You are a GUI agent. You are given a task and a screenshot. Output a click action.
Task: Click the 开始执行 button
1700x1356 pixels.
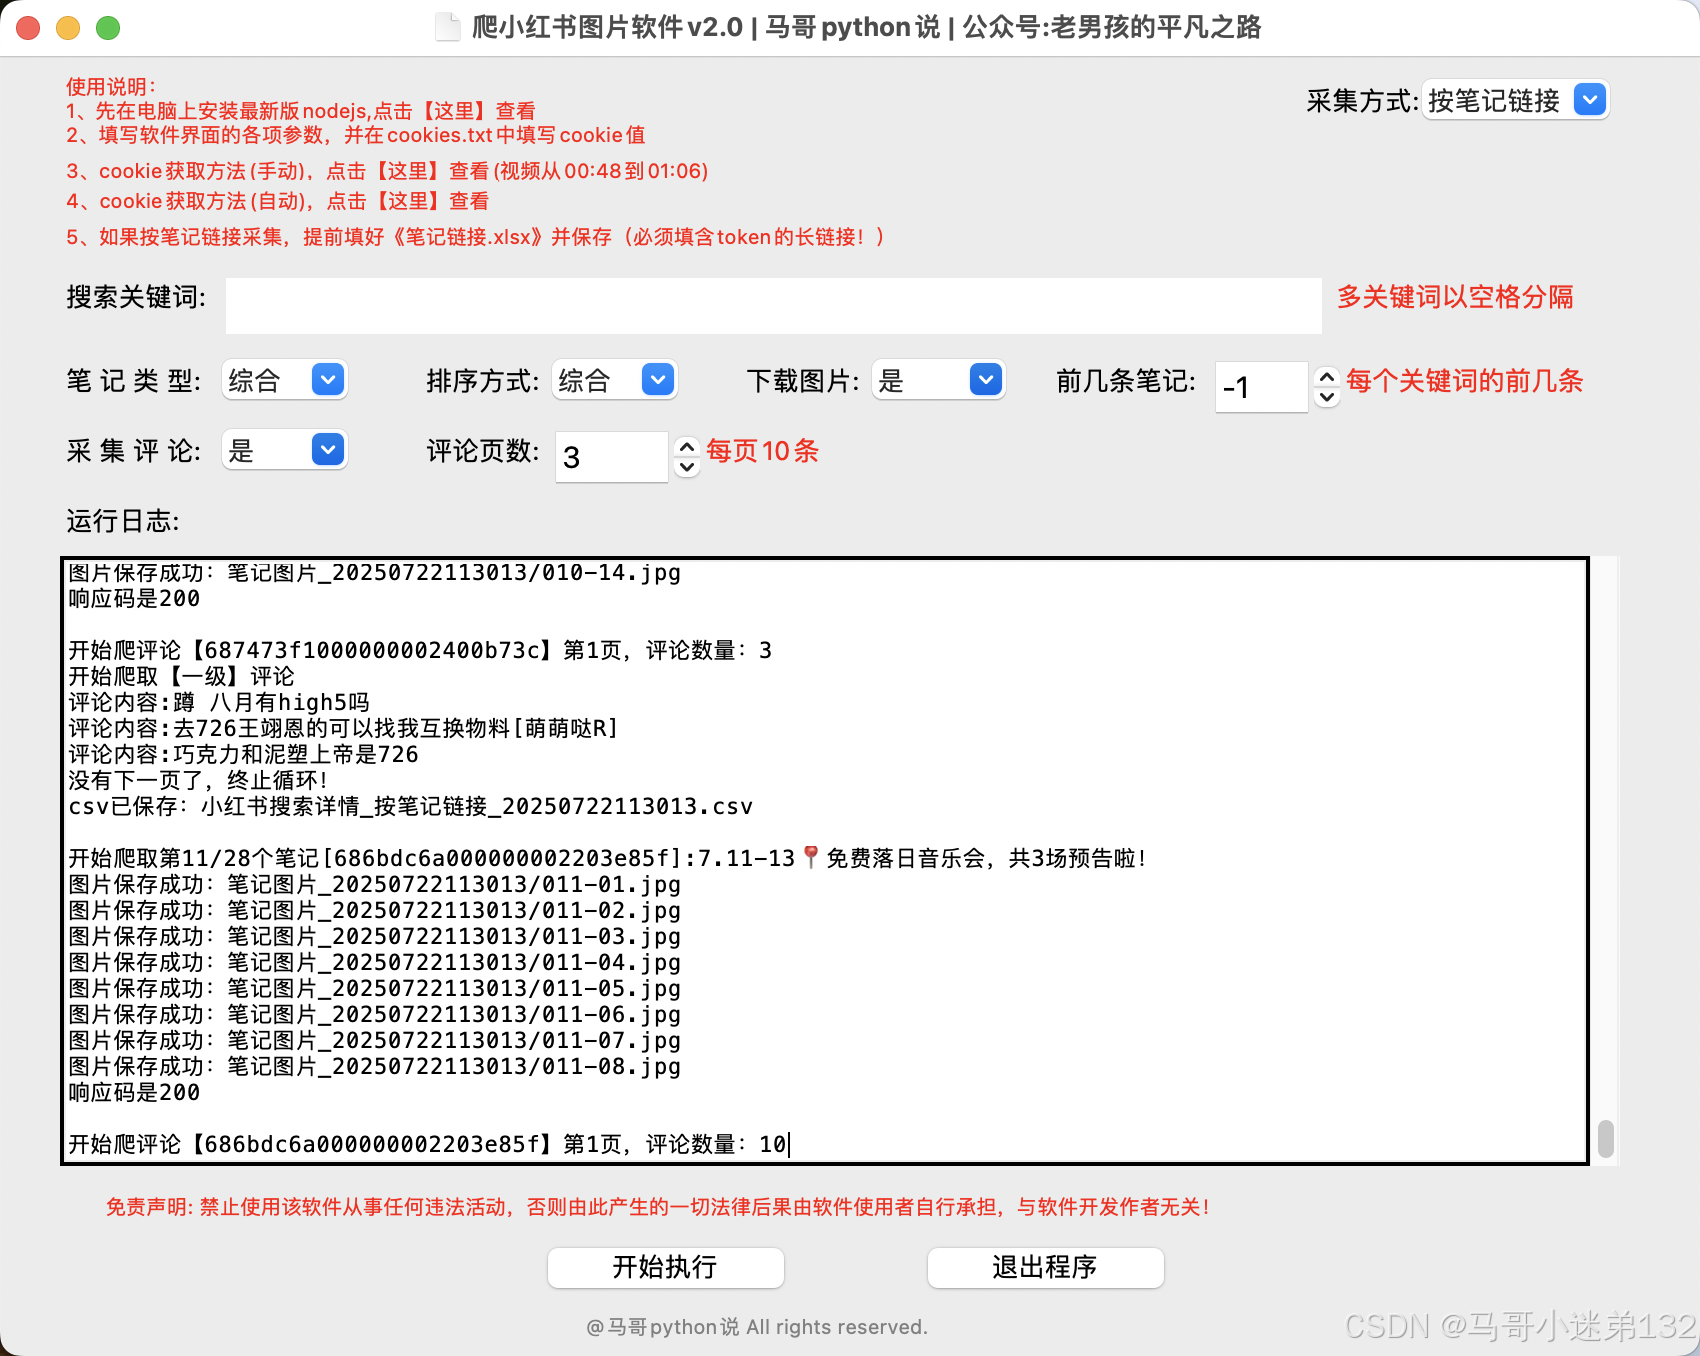click(x=665, y=1267)
